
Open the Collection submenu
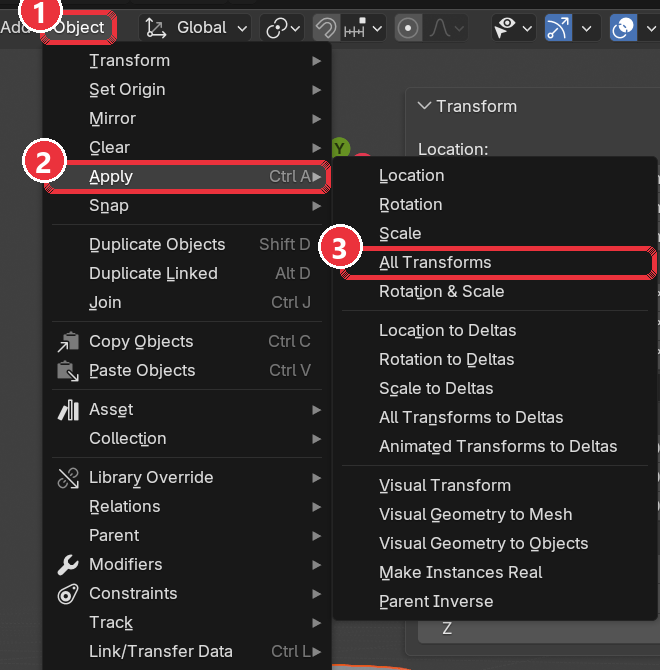tap(187, 438)
